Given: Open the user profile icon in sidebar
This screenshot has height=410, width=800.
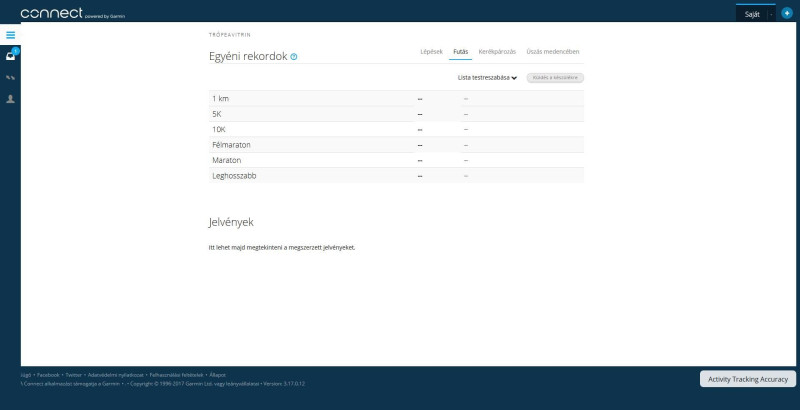Looking at the screenshot, I should [x=10, y=99].
